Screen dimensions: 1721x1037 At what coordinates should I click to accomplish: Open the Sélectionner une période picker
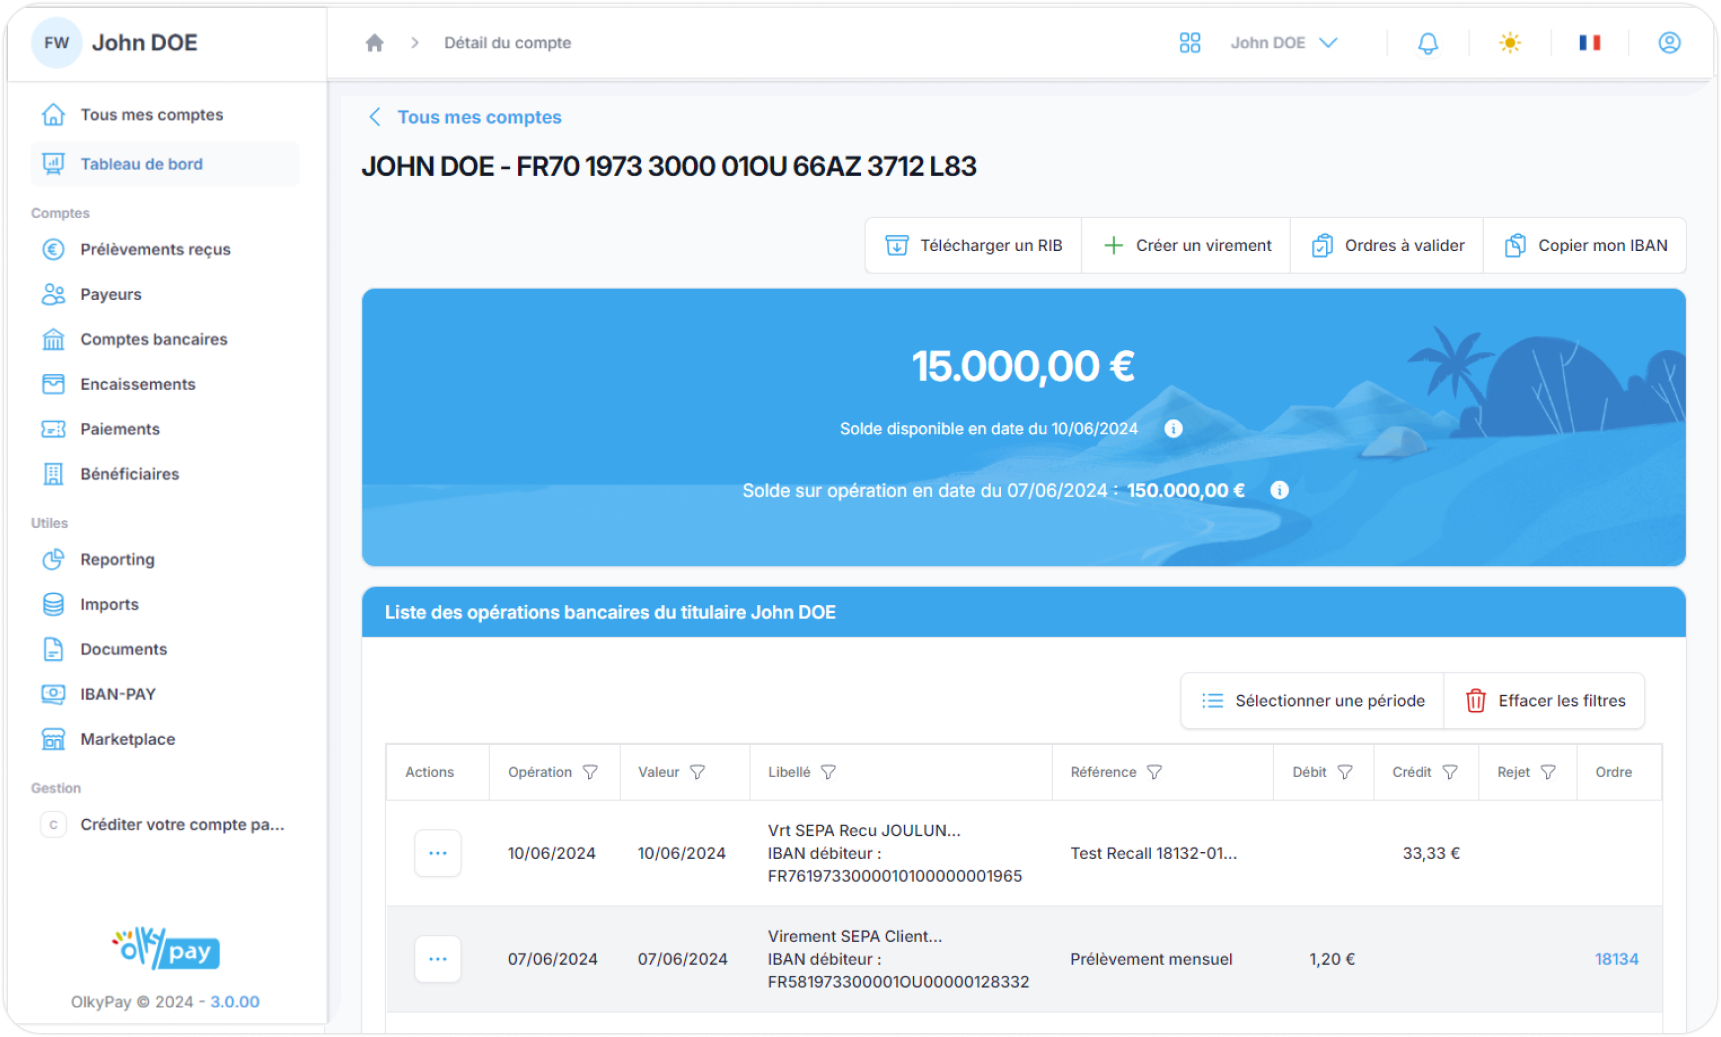(x=1311, y=700)
